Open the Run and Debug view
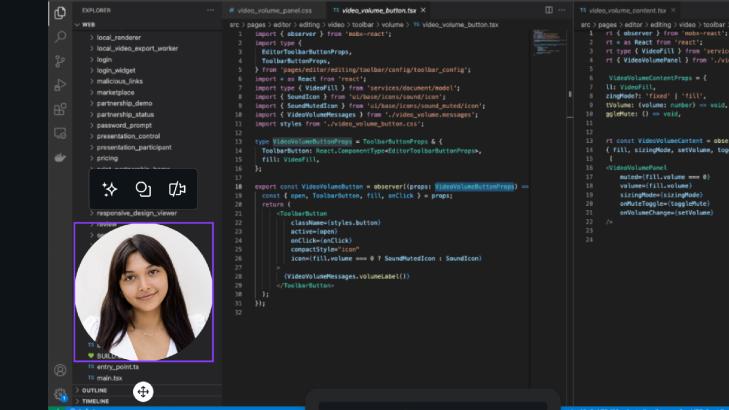 tap(60, 85)
